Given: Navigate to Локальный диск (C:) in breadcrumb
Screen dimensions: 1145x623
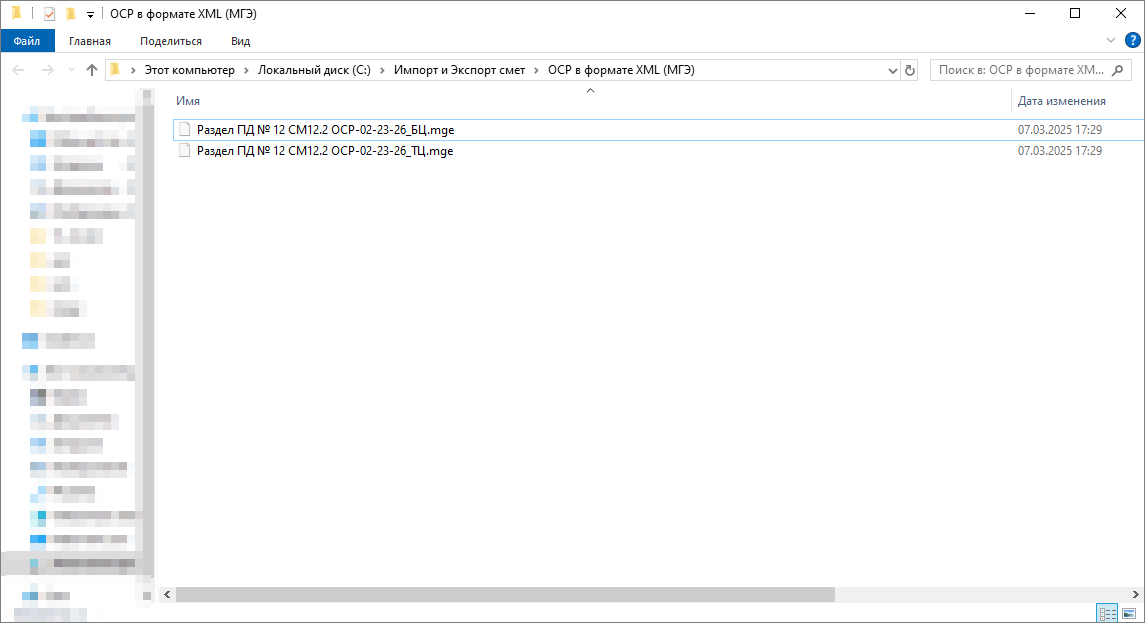Looking at the screenshot, I should (314, 70).
